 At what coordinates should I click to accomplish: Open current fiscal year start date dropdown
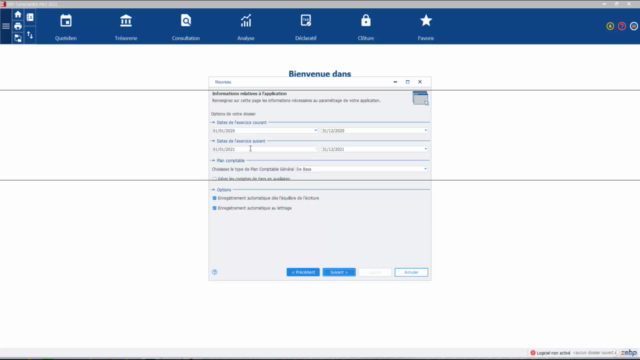(316, 131)
